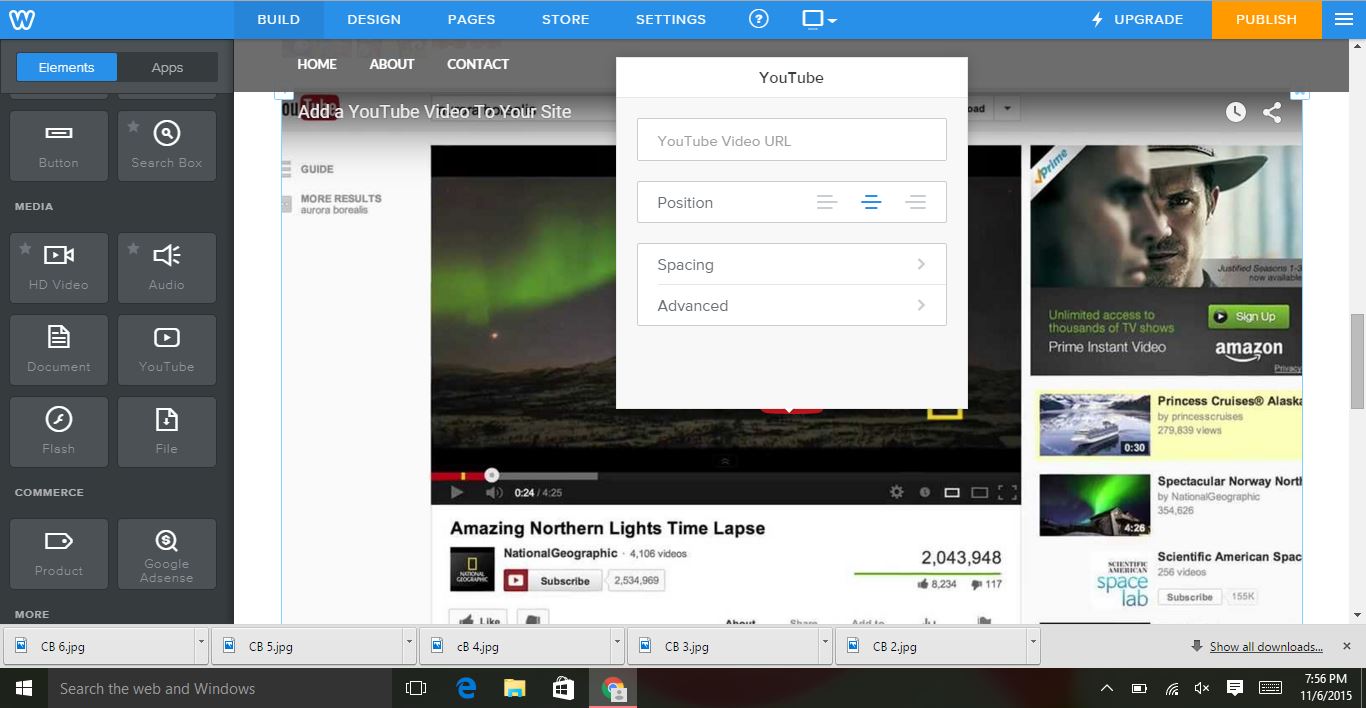Open the SETTINGS tab
Viewport: 1366px width, 708px height.
point(671,19)
